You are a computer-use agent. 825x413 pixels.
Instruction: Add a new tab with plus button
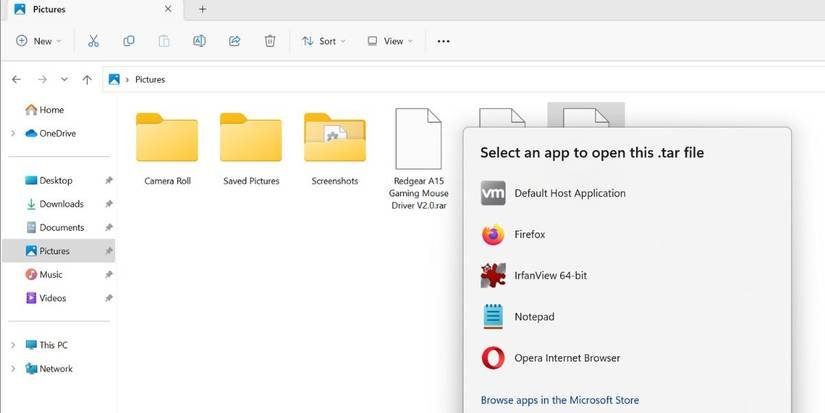coord(202,9)
